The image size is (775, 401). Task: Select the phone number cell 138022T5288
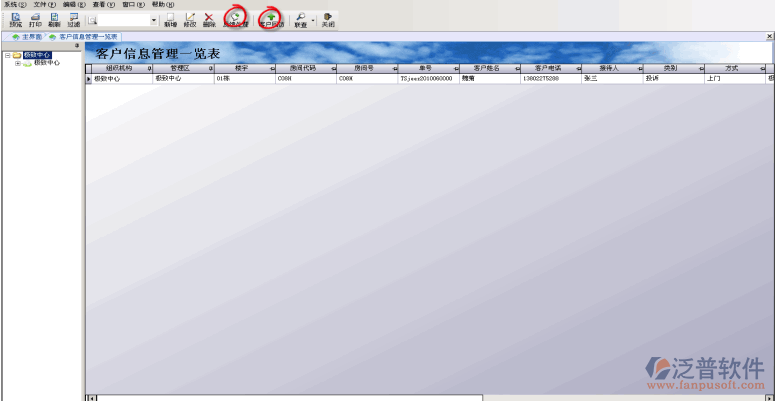[551, 79]
